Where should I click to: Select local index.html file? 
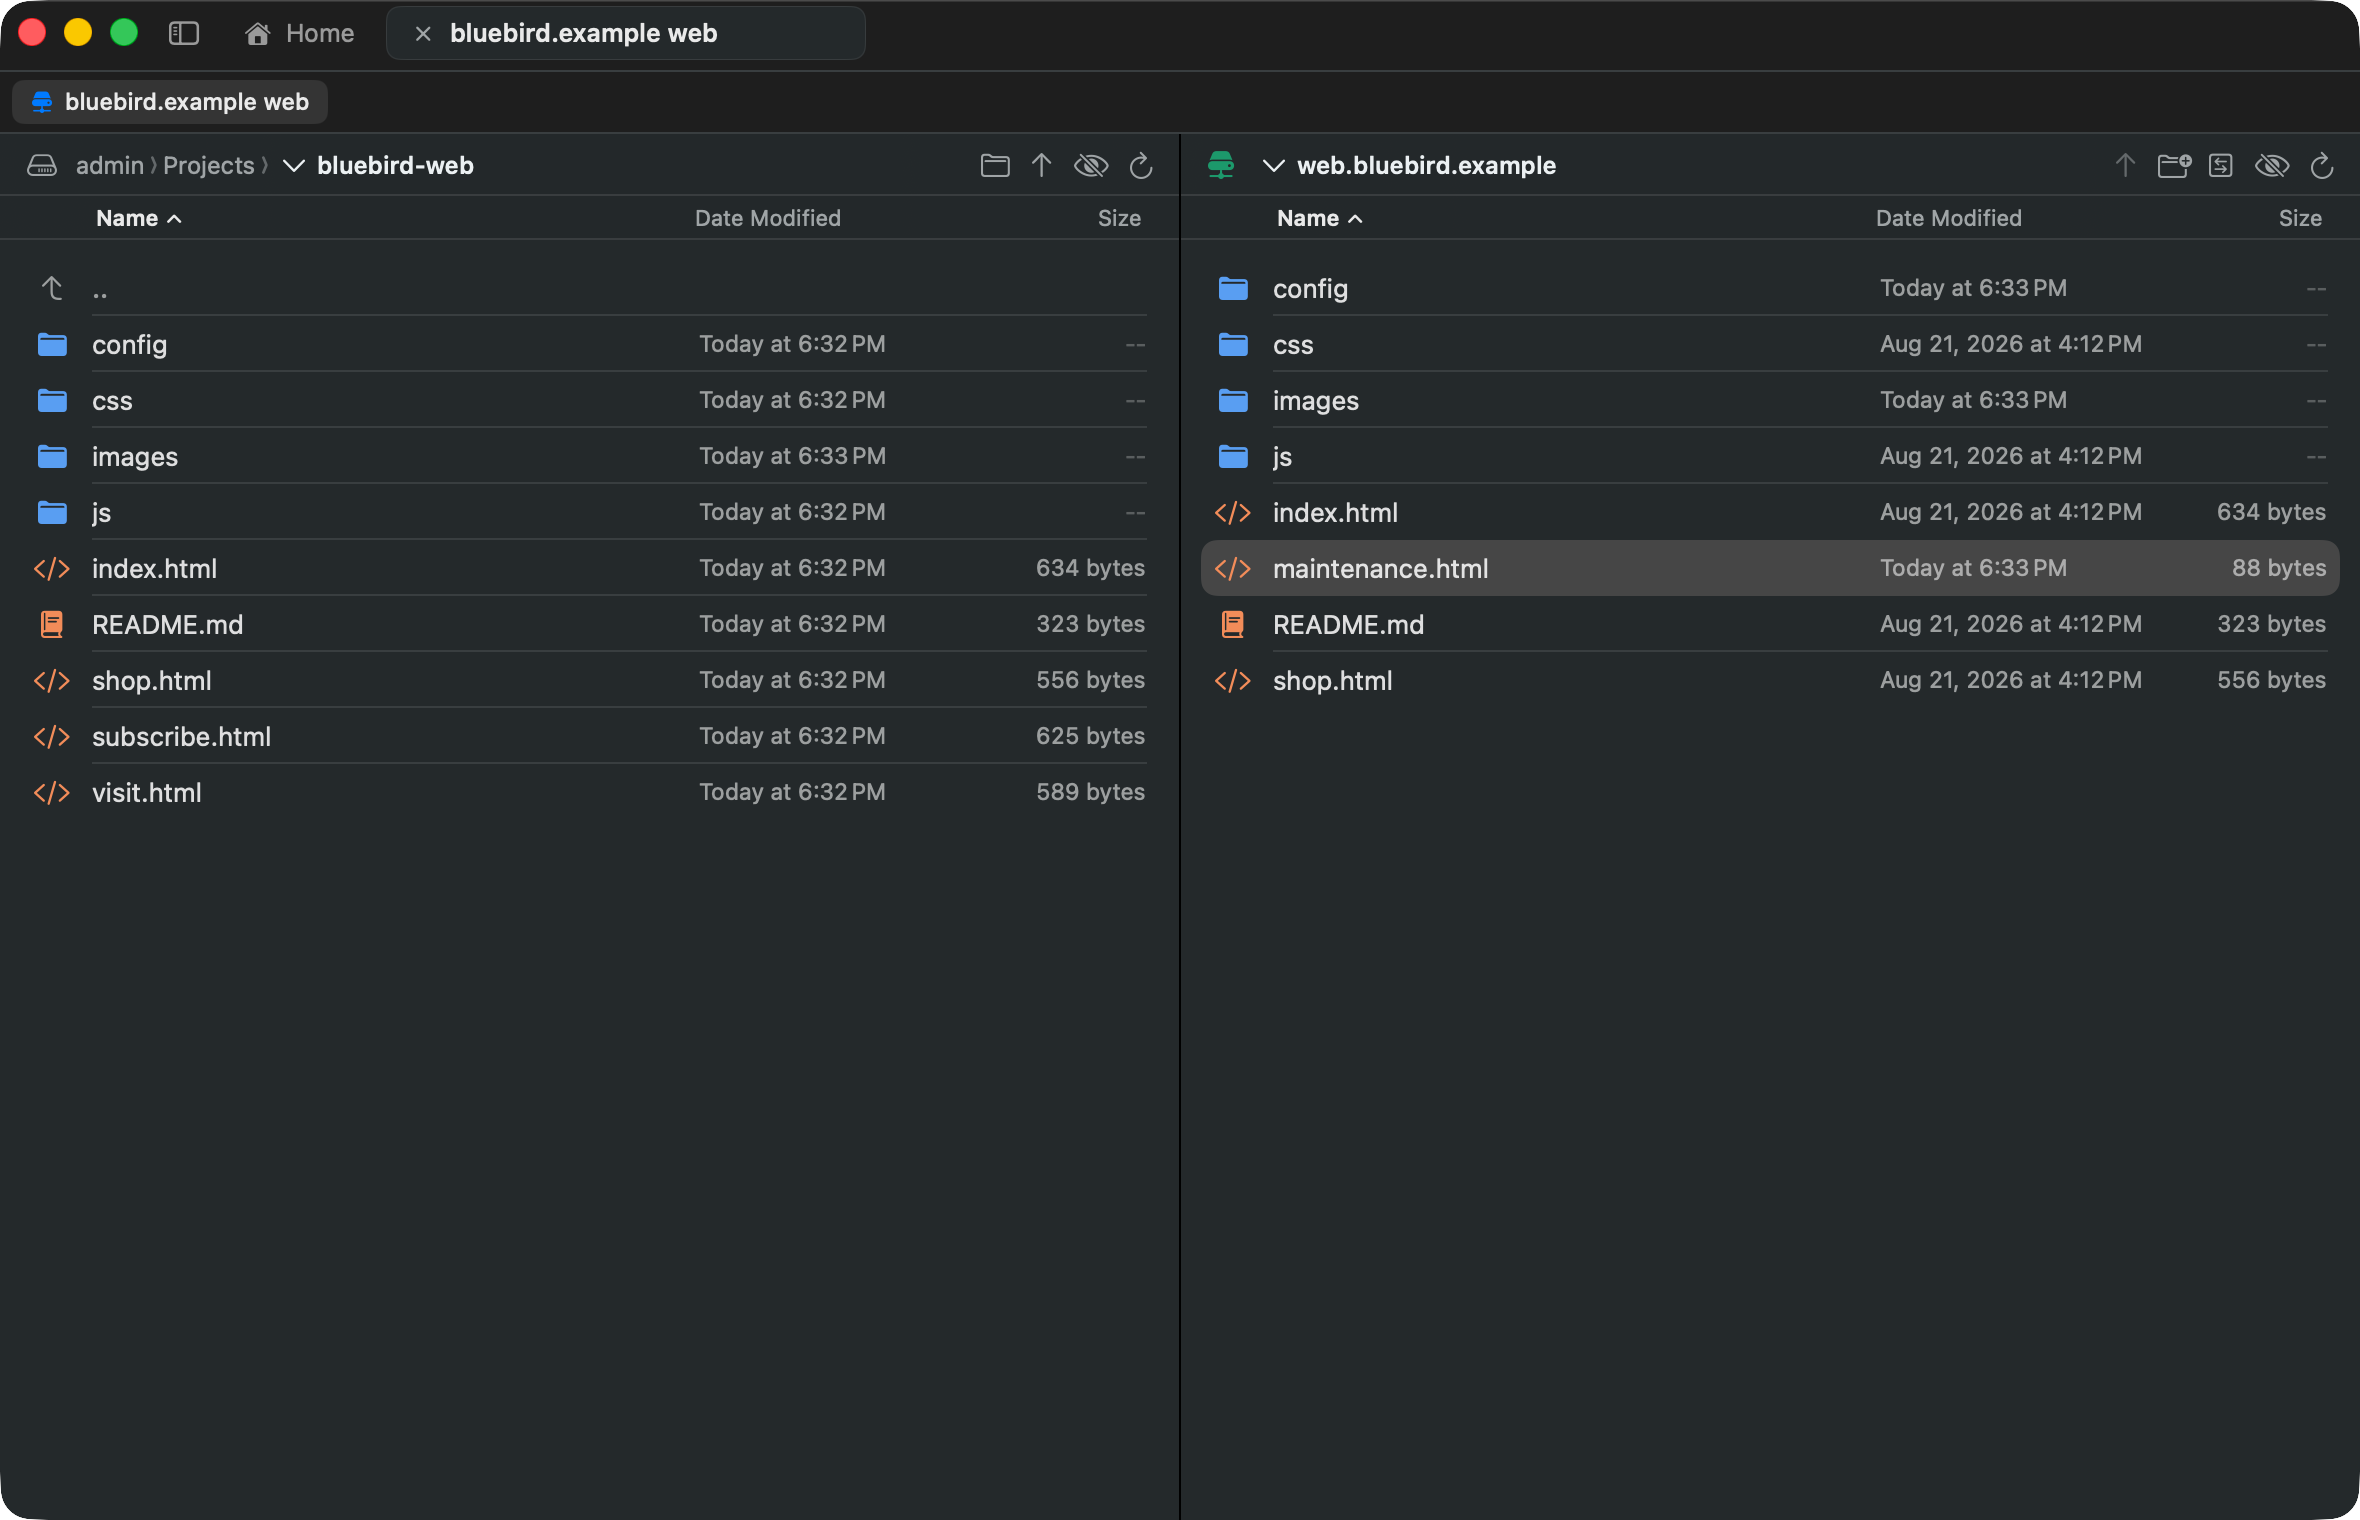[590, 568]
